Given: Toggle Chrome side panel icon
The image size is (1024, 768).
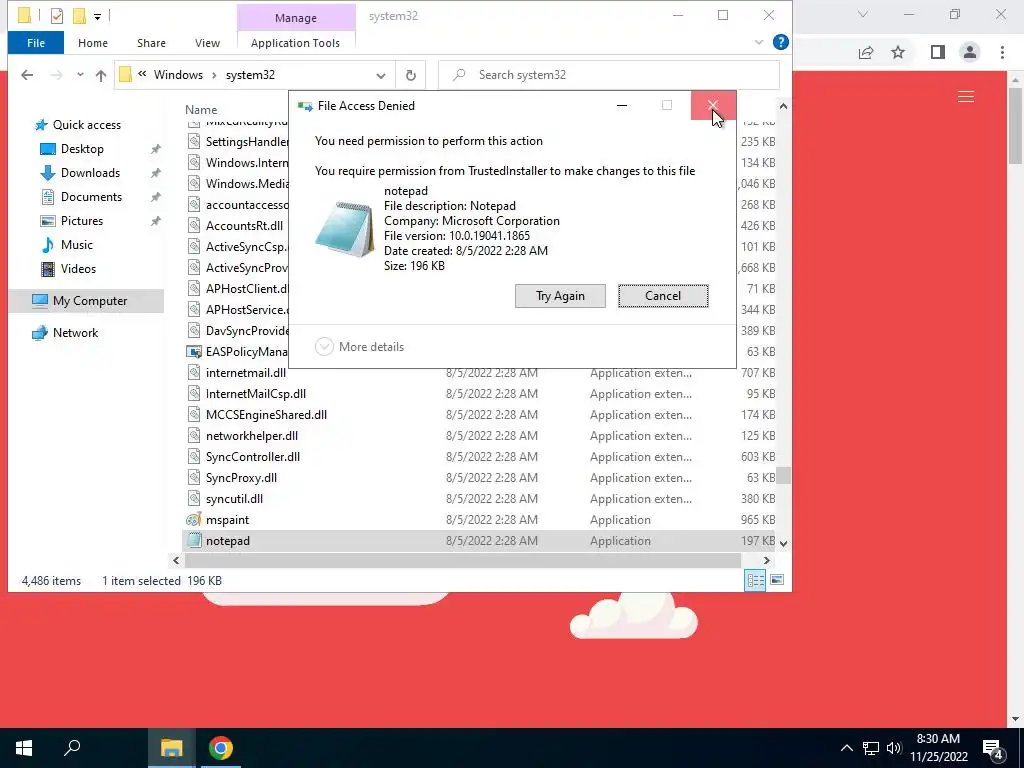Looking at the screenshot, I should tap(938, 52).
